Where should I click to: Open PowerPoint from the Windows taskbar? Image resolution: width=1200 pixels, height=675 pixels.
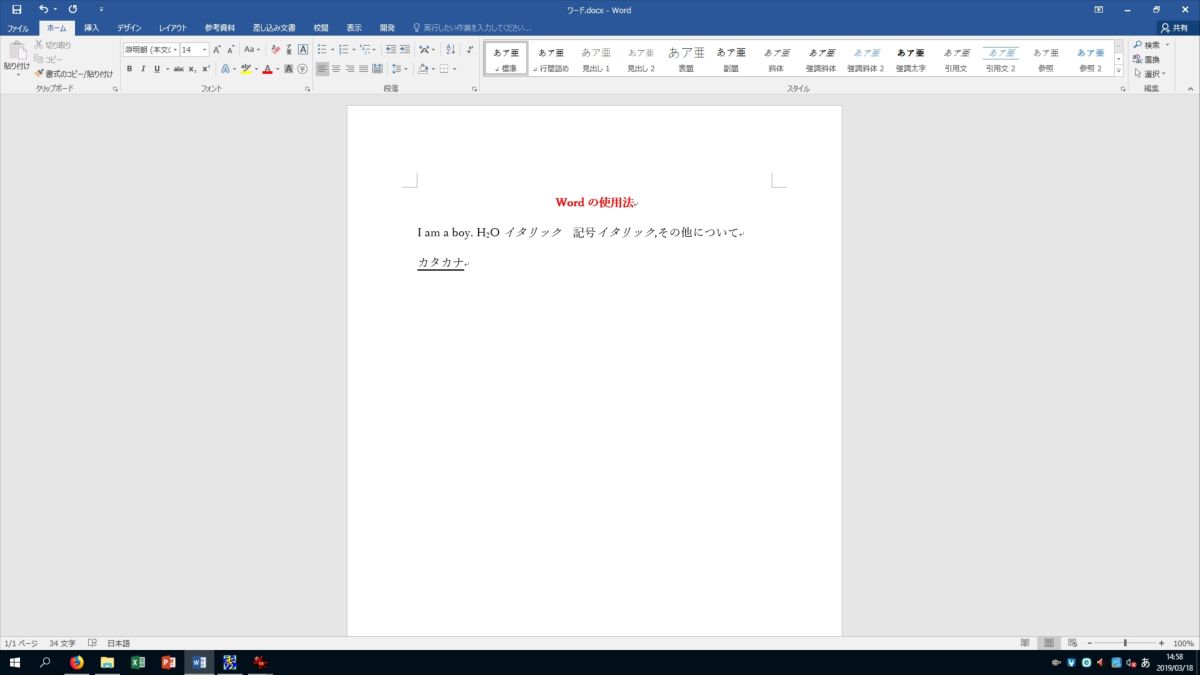tap(169, 662)
